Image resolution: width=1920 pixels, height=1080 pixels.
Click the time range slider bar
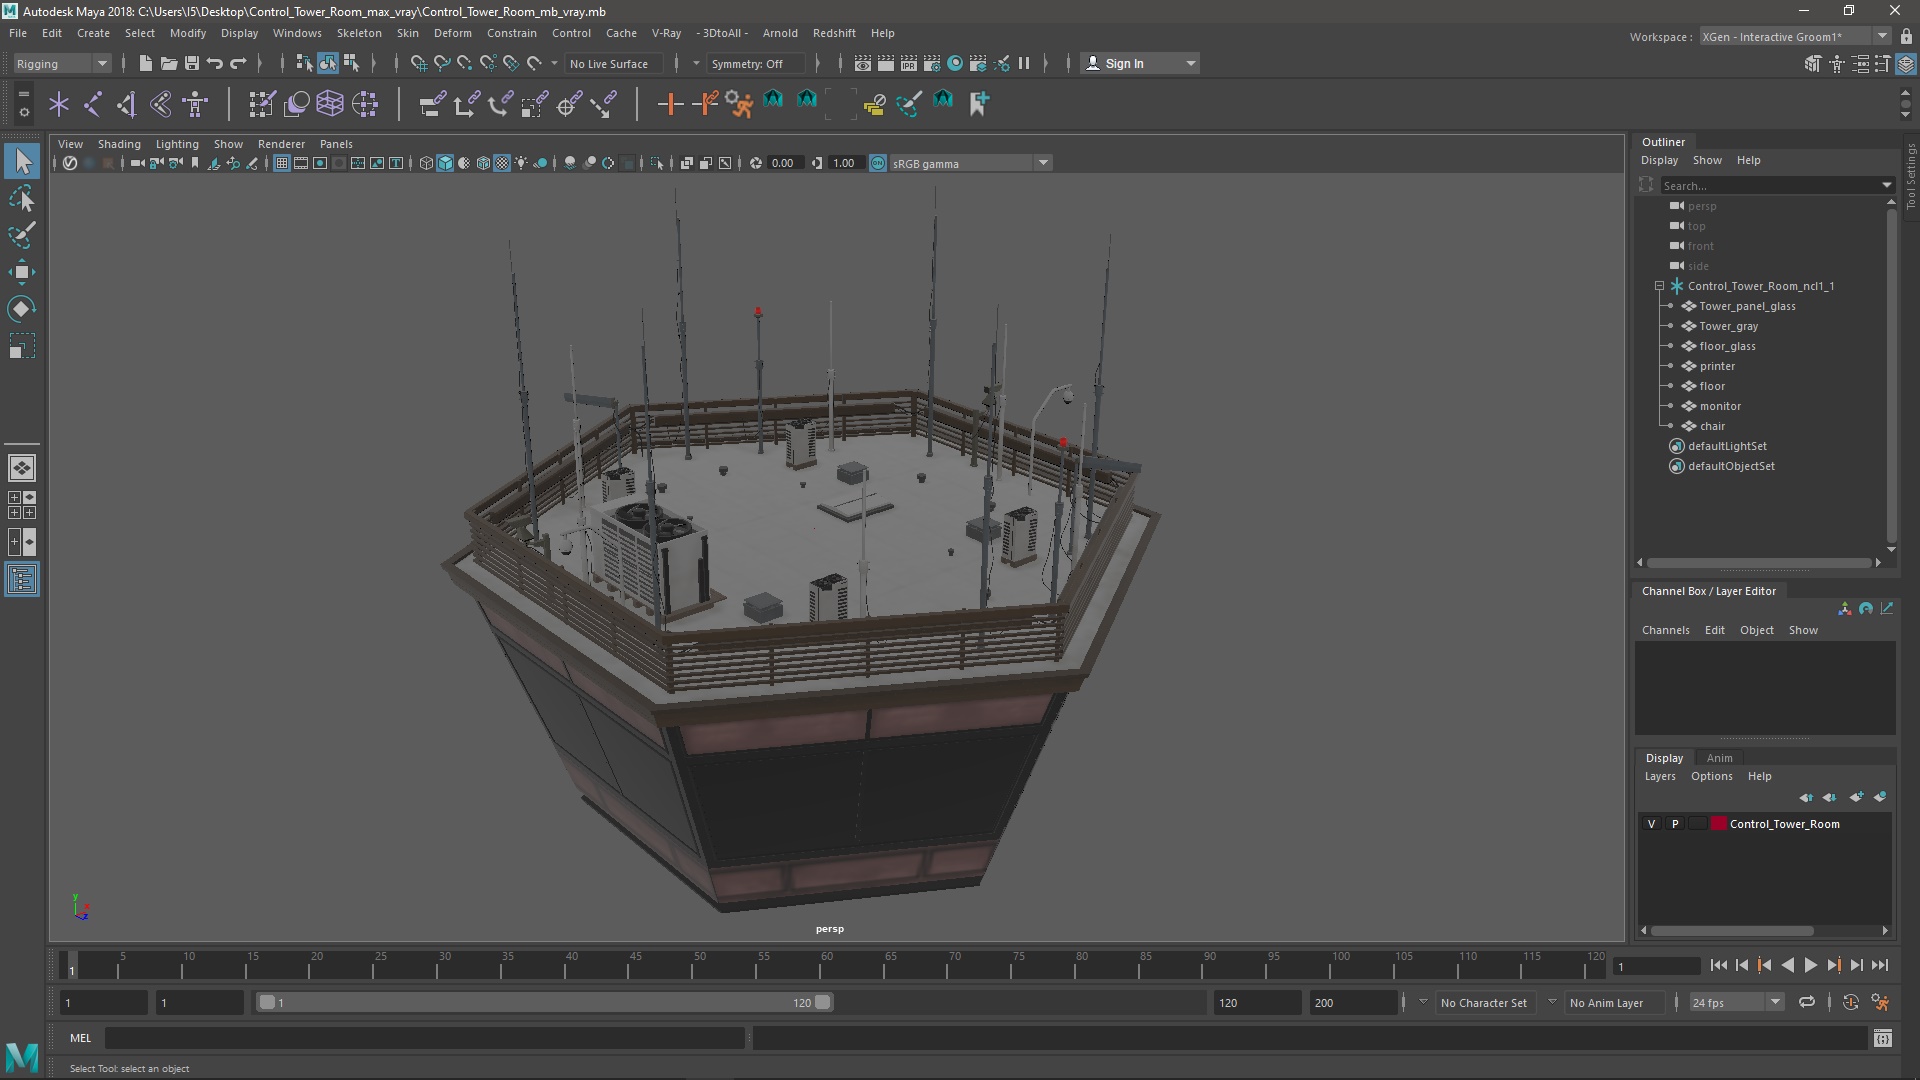545,1002
